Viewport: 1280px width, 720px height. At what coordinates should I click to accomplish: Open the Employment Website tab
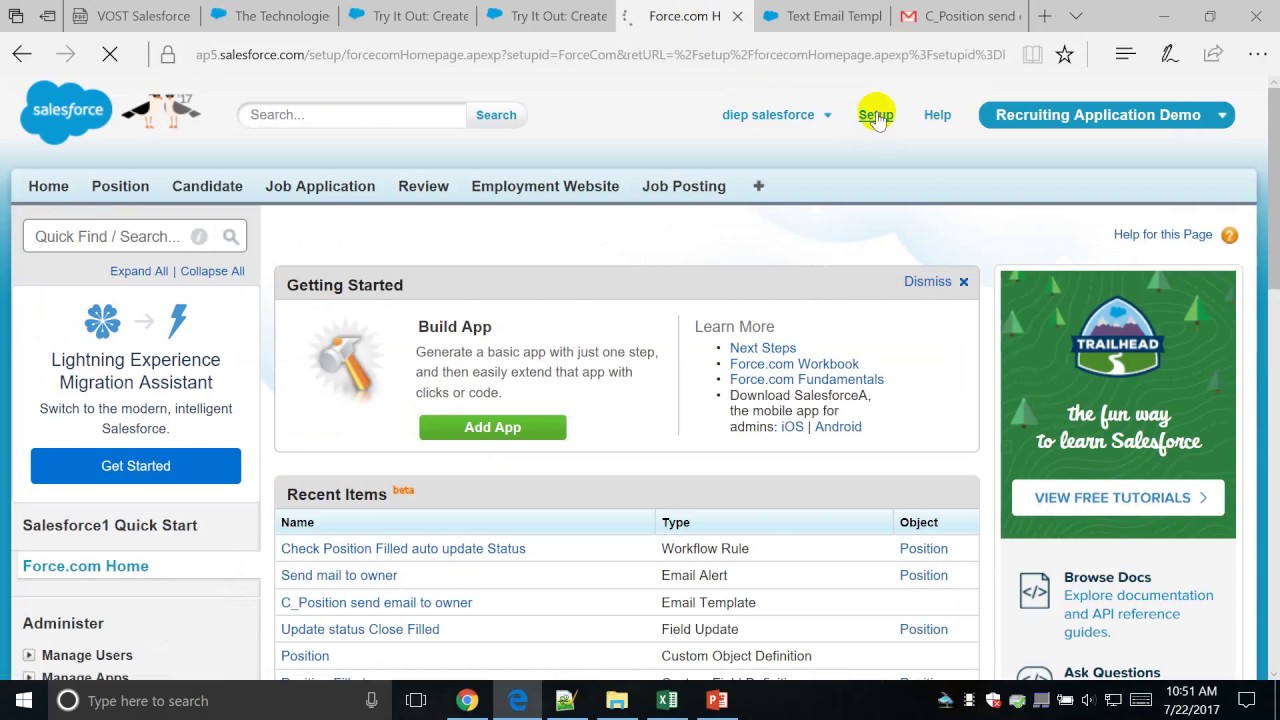click(x=545, y=186)
